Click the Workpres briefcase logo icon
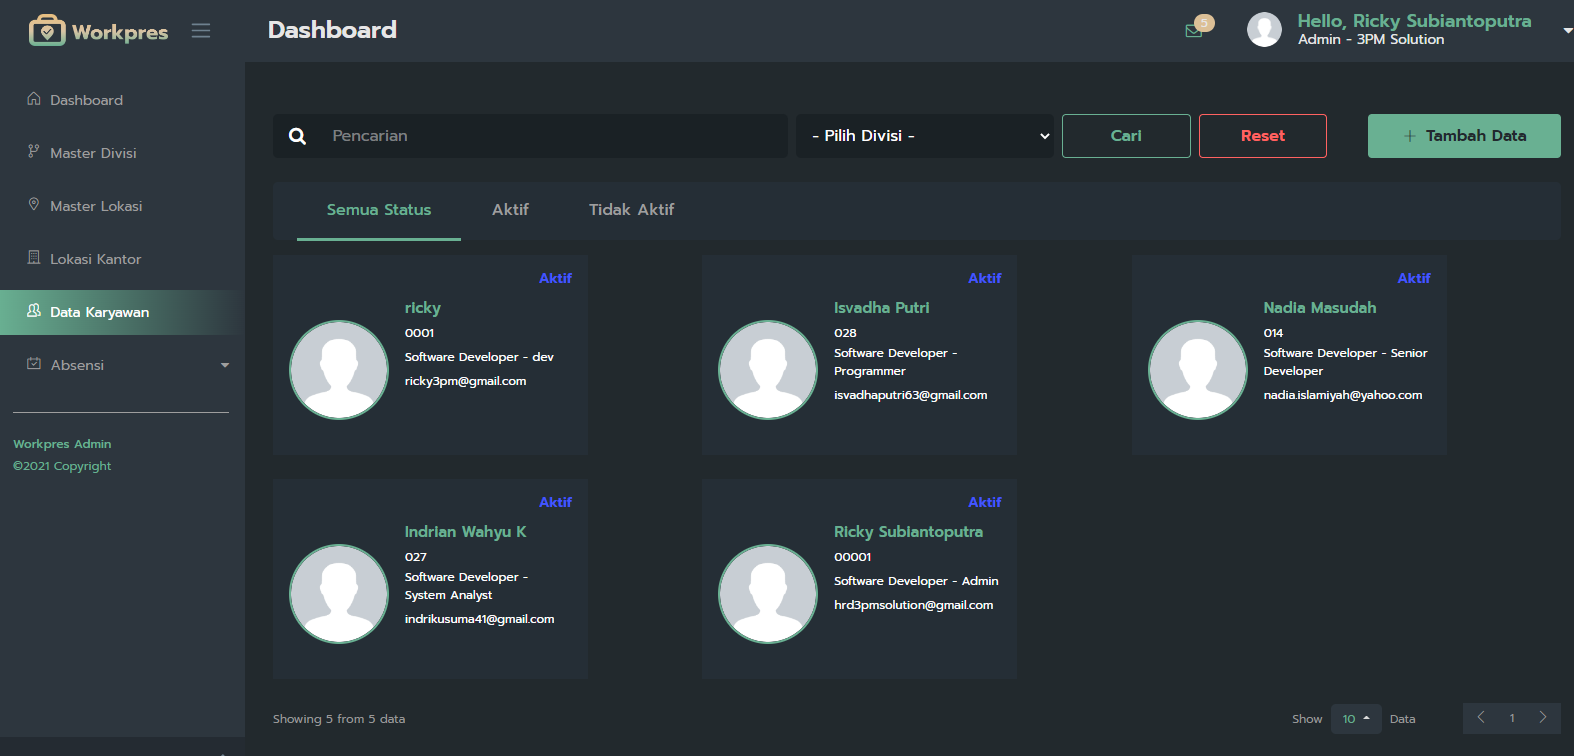This screenshot has height=756, width=1574. click(47, 31)
